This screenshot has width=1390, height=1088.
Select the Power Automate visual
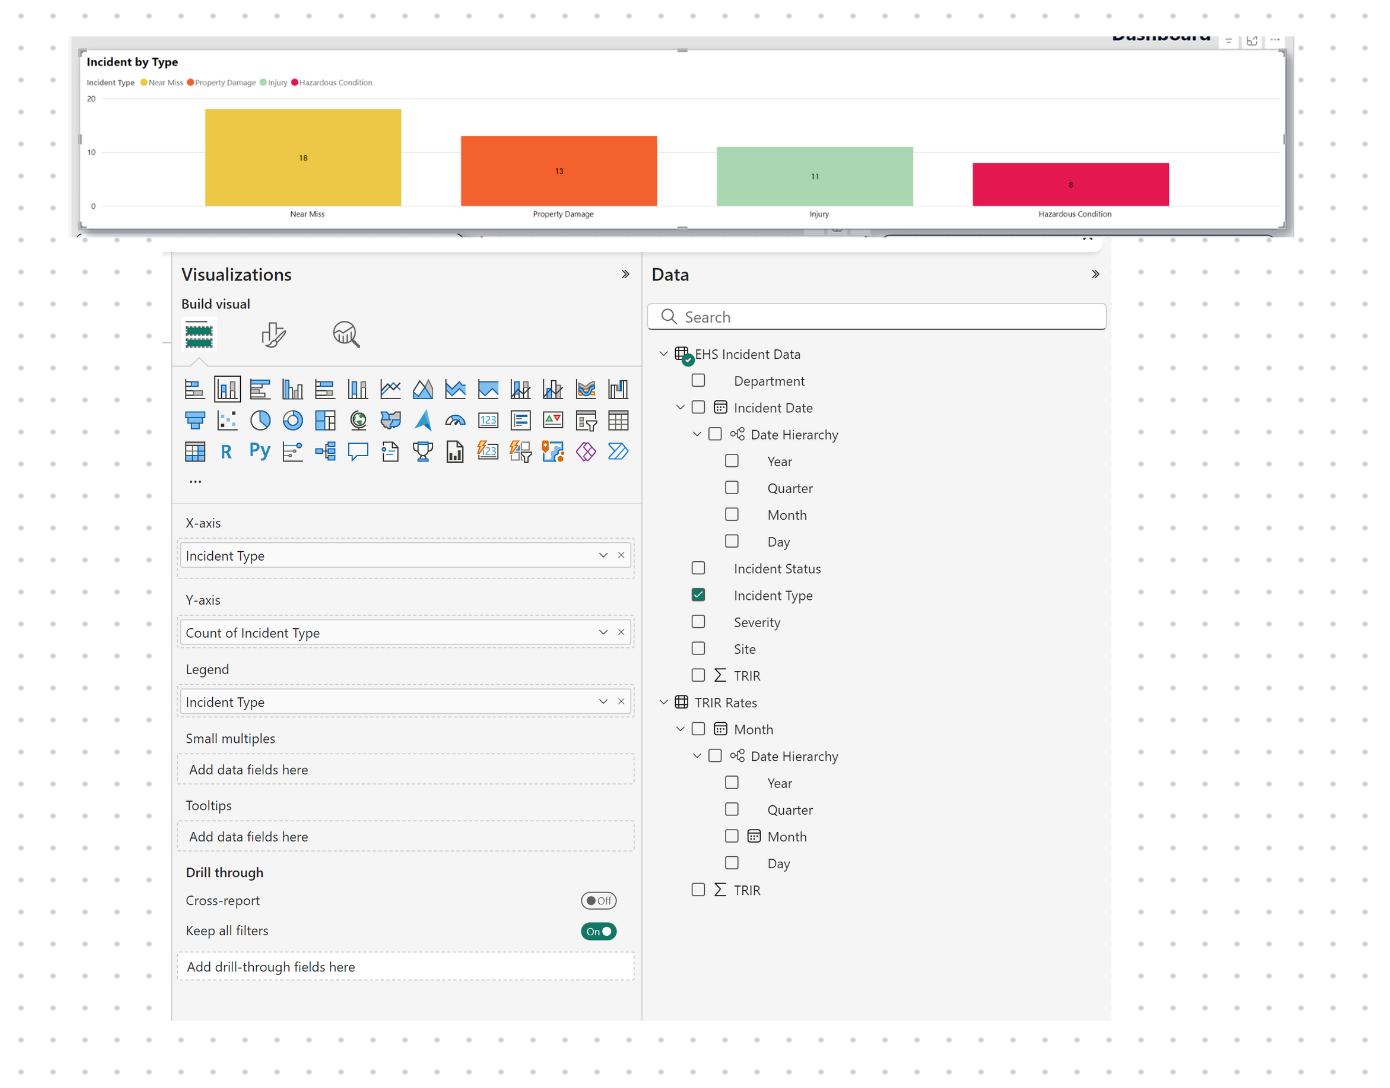pyautogui.click(x=618, y=451)
